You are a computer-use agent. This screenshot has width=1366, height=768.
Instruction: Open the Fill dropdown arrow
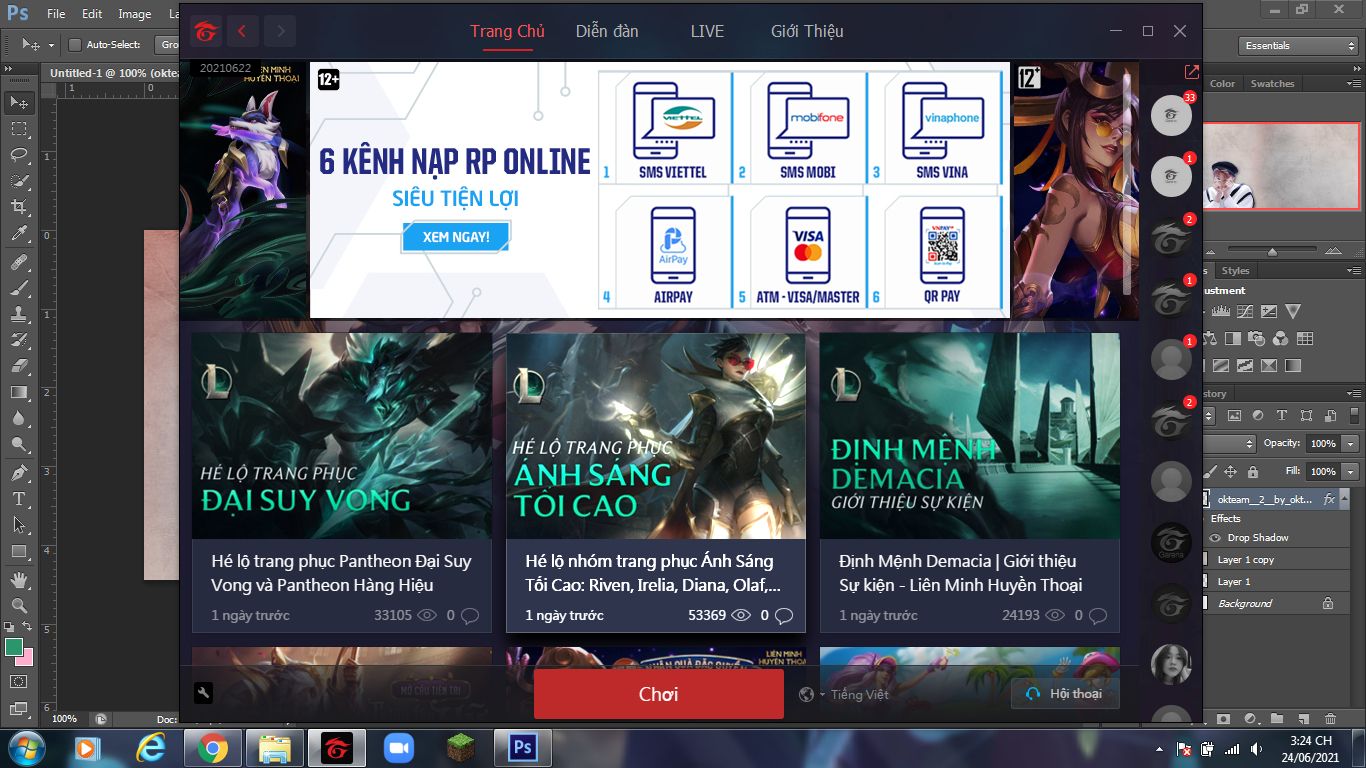1350,471
